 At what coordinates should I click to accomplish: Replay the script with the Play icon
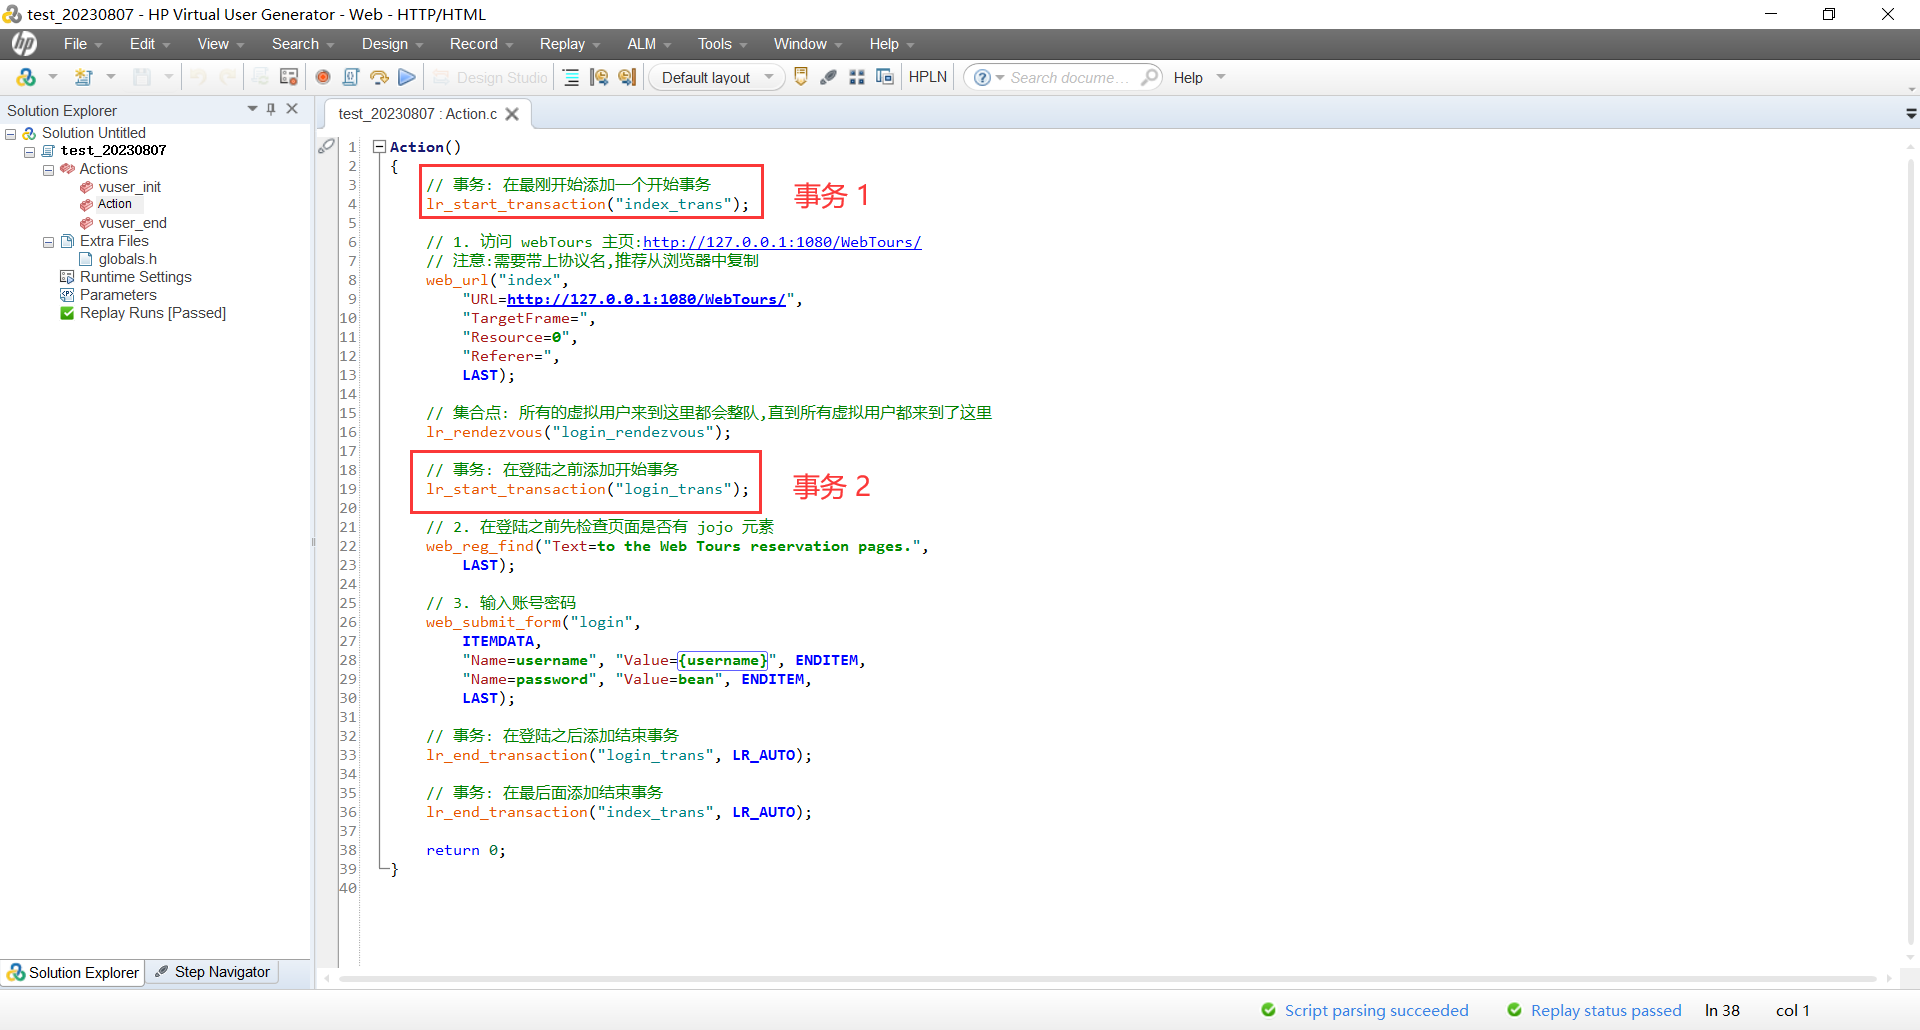[x=407, y=77]
